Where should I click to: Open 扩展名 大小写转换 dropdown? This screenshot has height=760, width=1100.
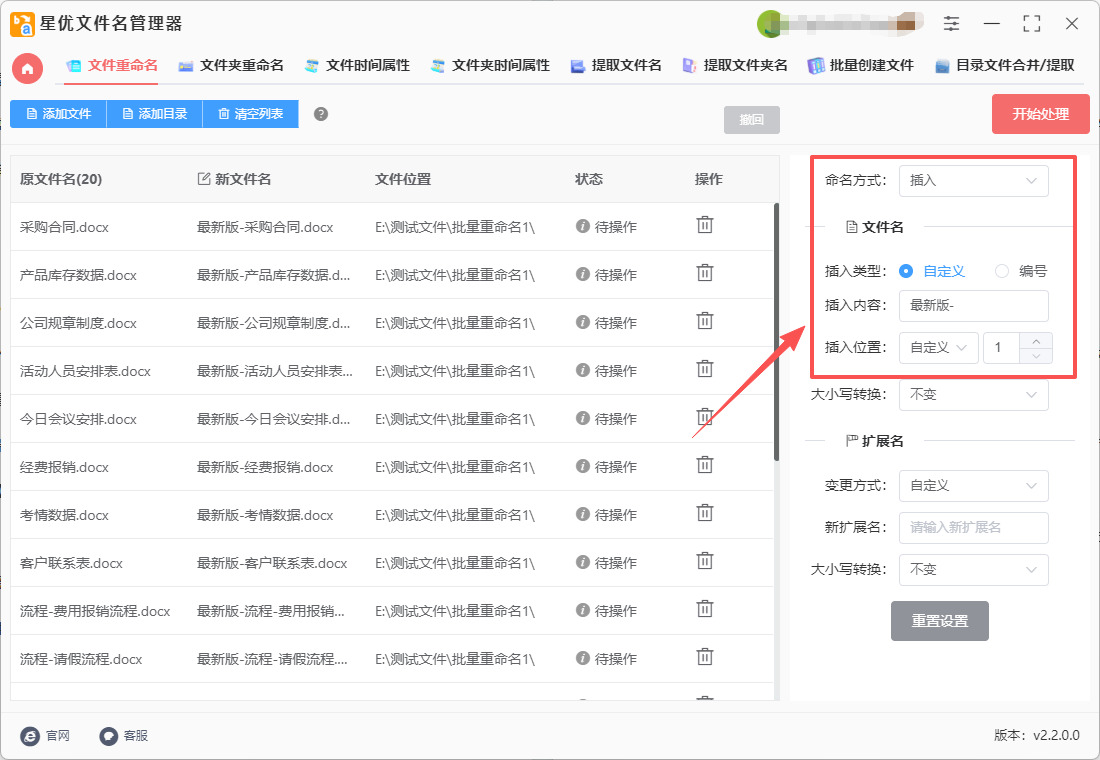[974, 570]
